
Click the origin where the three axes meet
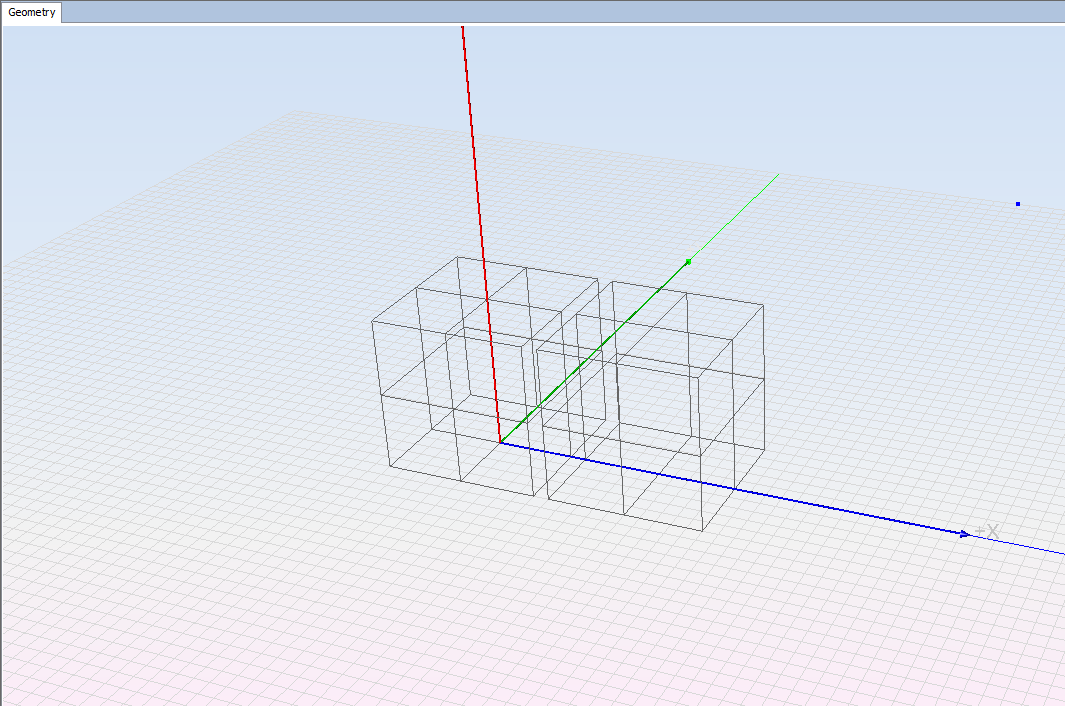(x=500, y=442)
